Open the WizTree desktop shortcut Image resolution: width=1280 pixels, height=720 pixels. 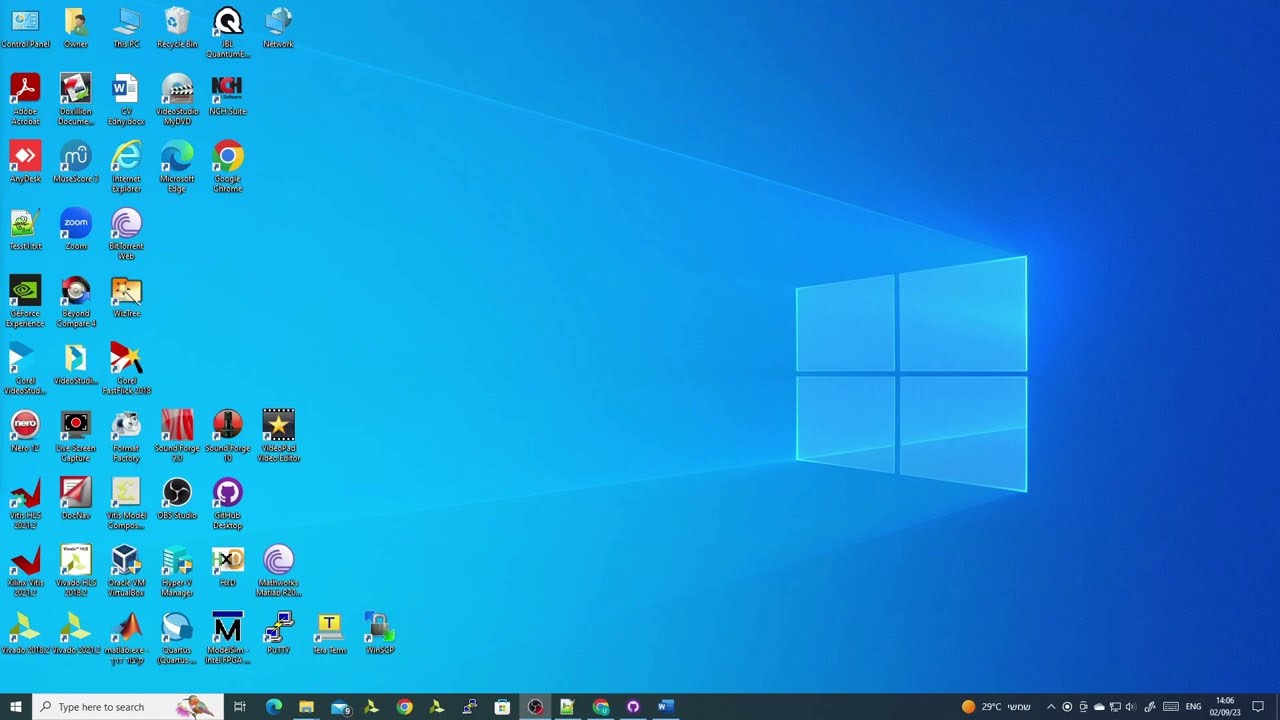pyautogui.click(x=126, y=297)
